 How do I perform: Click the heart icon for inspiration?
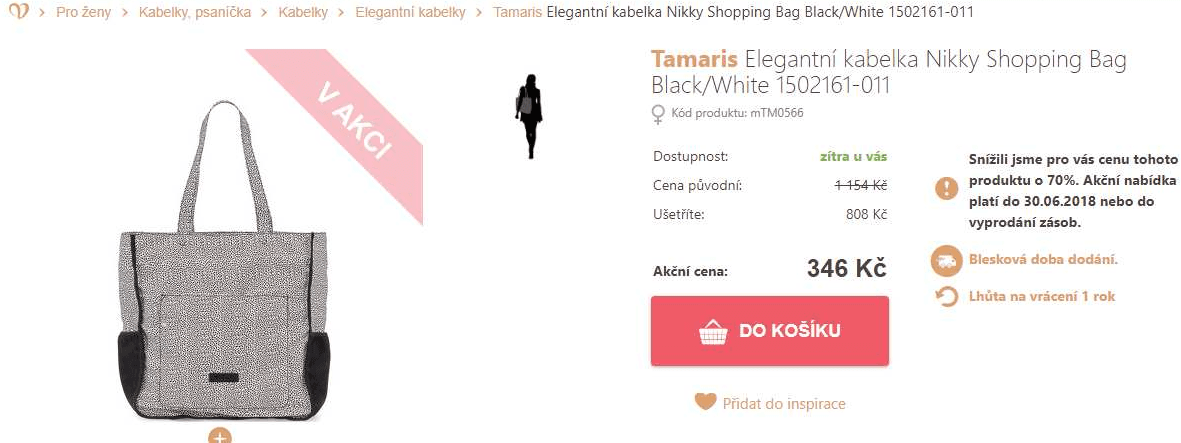[x=705, y=402]
